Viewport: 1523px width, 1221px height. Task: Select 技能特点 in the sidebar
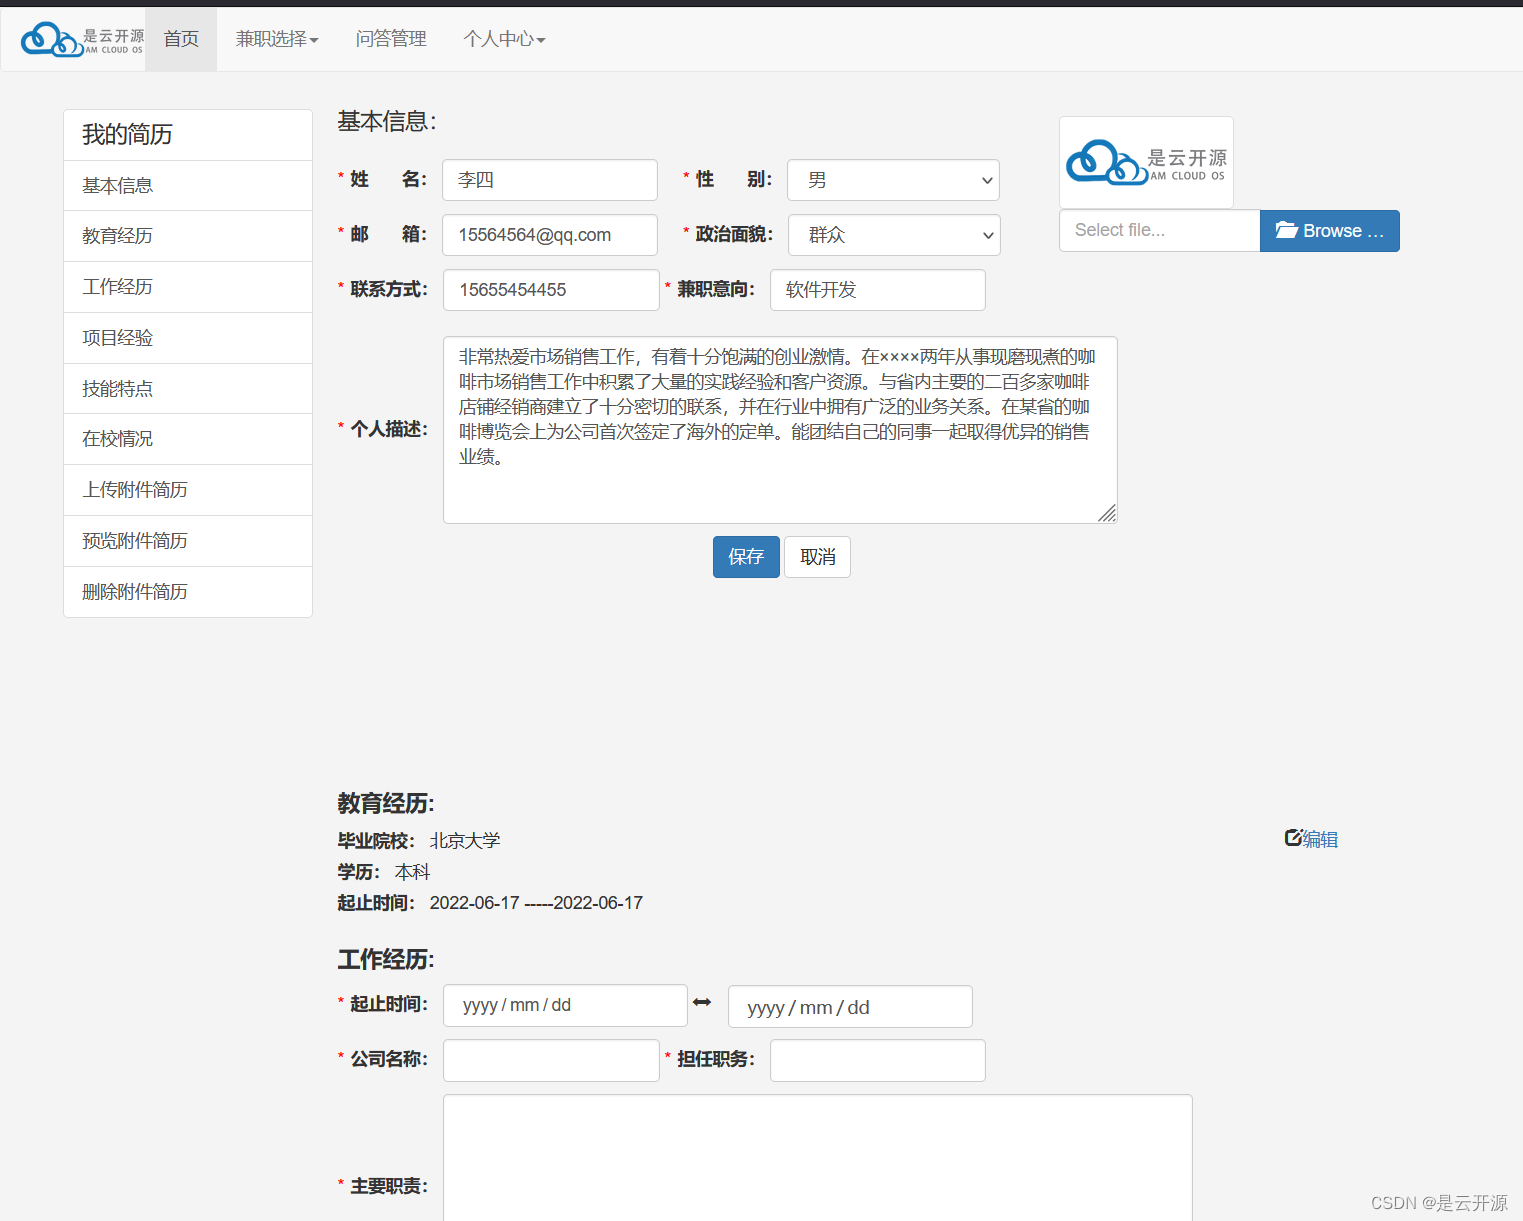pyautogui.click(x=188, y=389)
